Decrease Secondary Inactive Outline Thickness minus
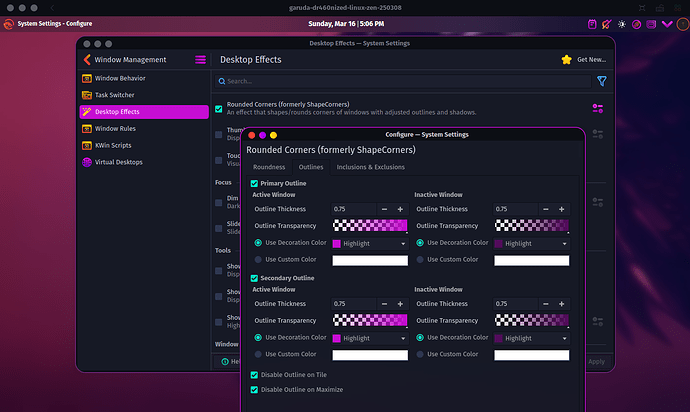This screenshot has height=412, width=690. pos(546,304)
